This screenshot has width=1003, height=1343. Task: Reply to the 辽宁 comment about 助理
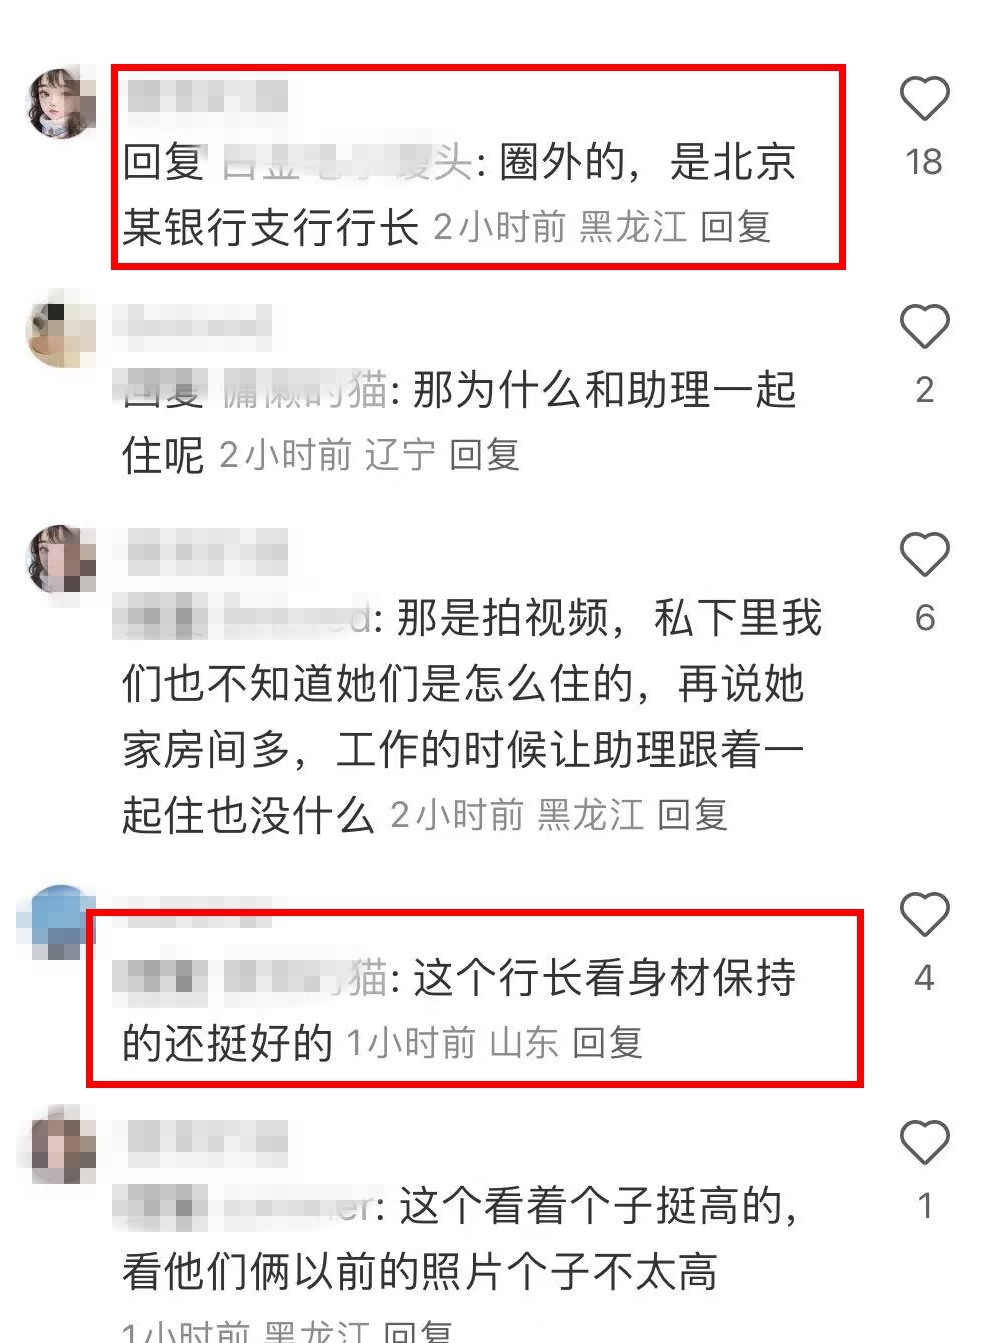click(x=484, y=456)
